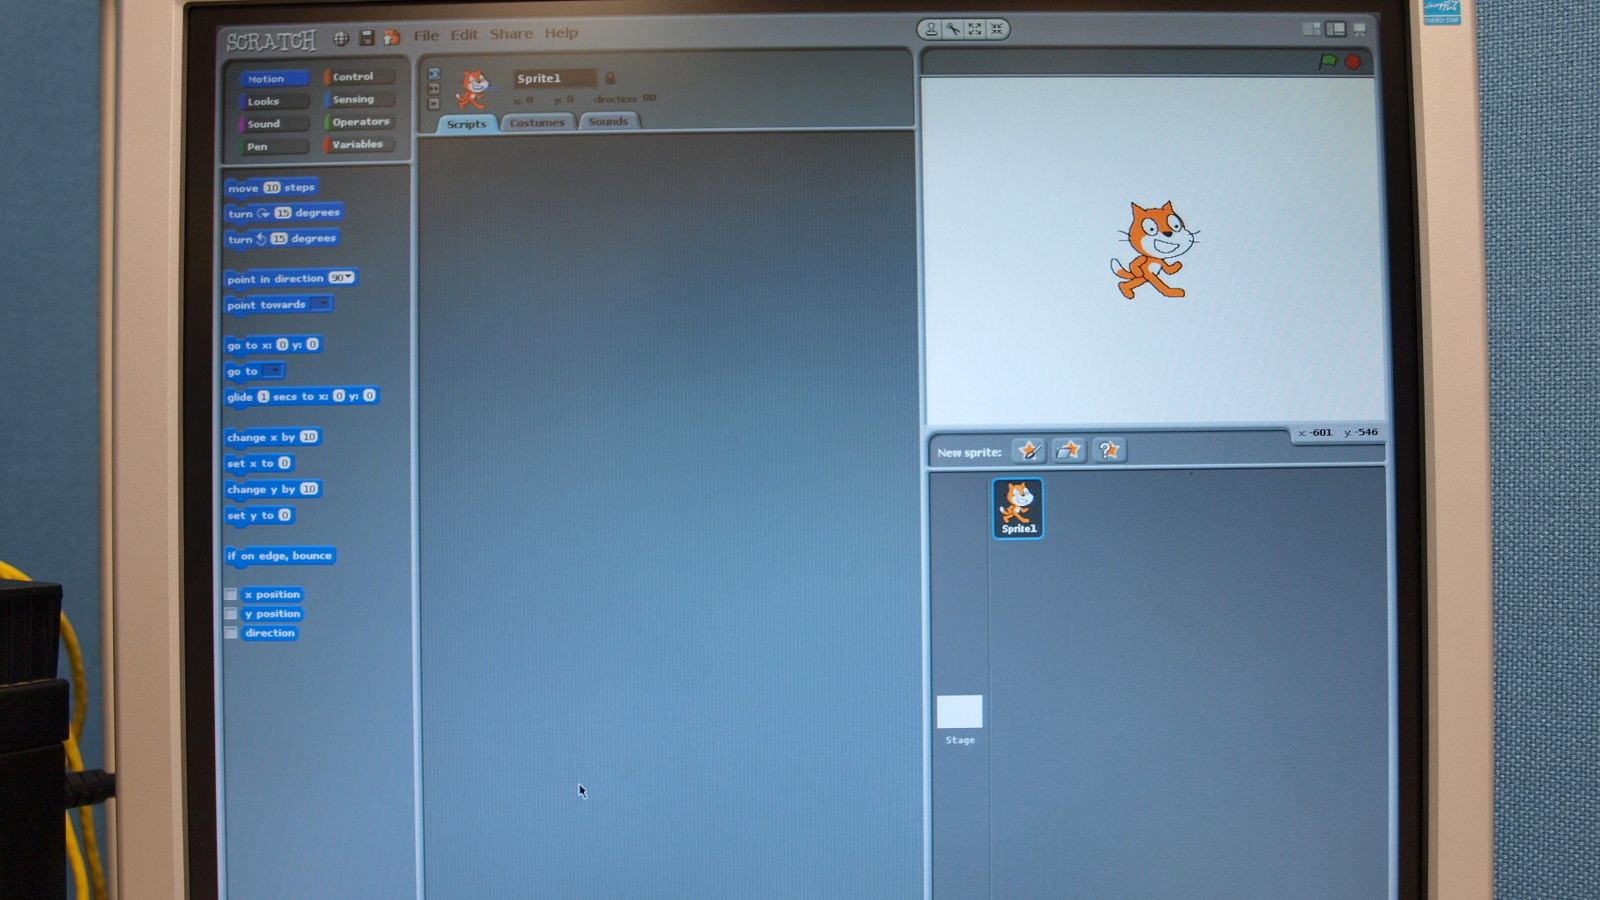This screenshot has height=900, width=1600.
Task: Click the value field in set x to
Action: (285, 463)
